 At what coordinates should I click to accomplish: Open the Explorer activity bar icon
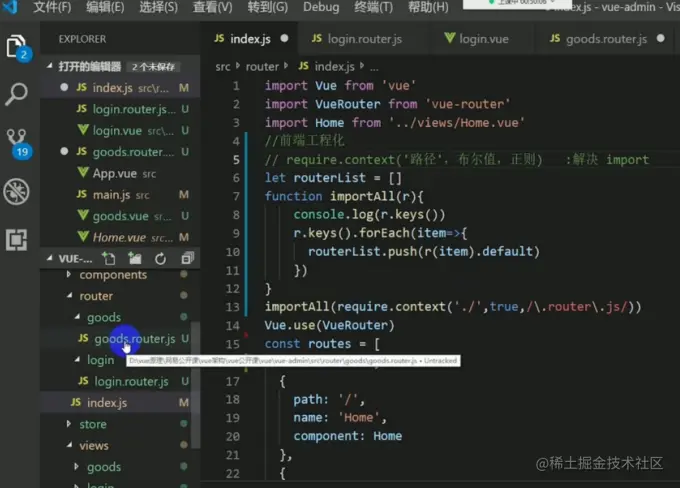[x=16, y=47]
